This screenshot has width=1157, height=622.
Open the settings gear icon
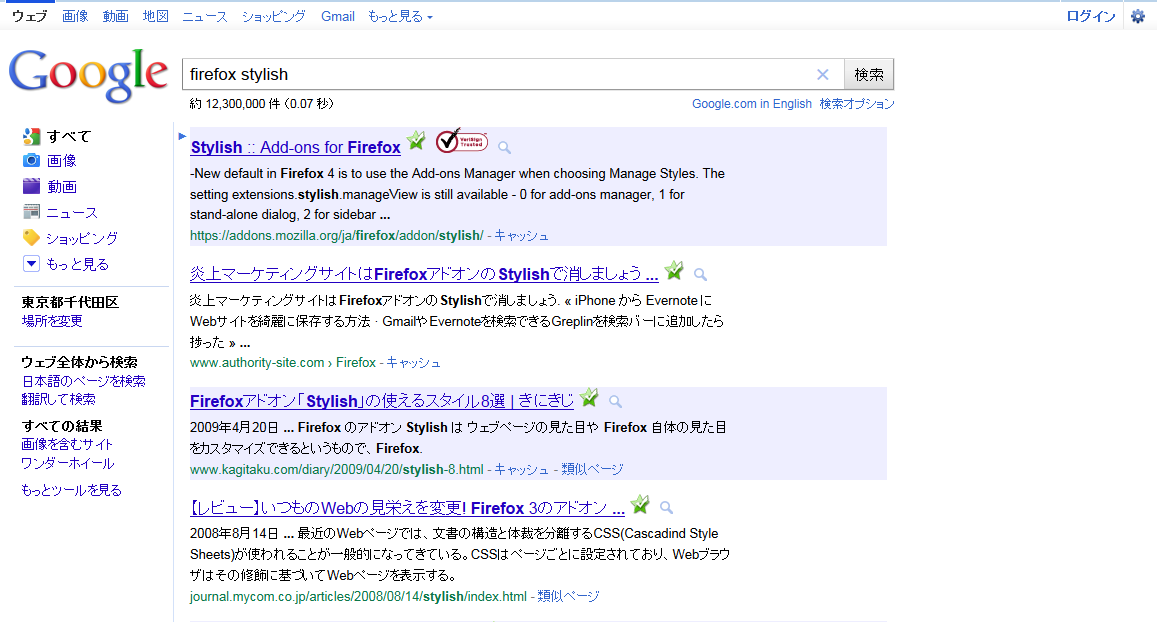coord(1138,16)
